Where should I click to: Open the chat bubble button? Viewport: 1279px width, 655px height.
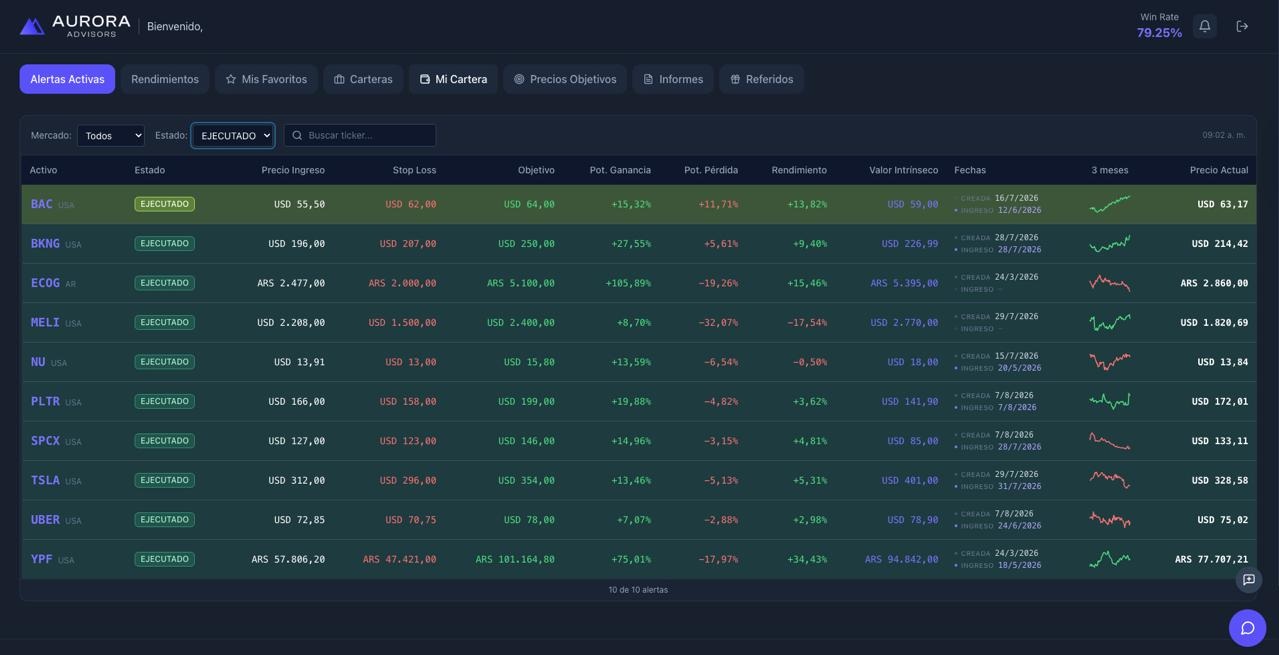click(x=1247, y=628)
